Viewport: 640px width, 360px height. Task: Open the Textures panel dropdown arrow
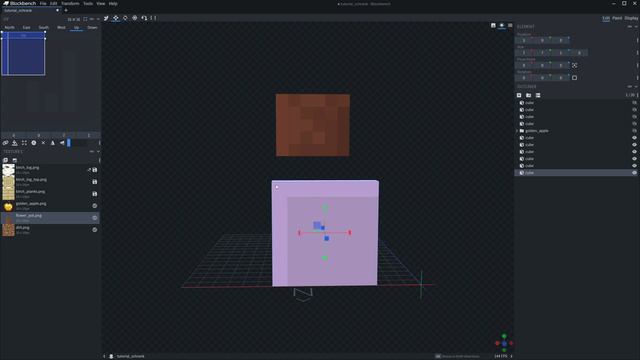tap(98, 152)
